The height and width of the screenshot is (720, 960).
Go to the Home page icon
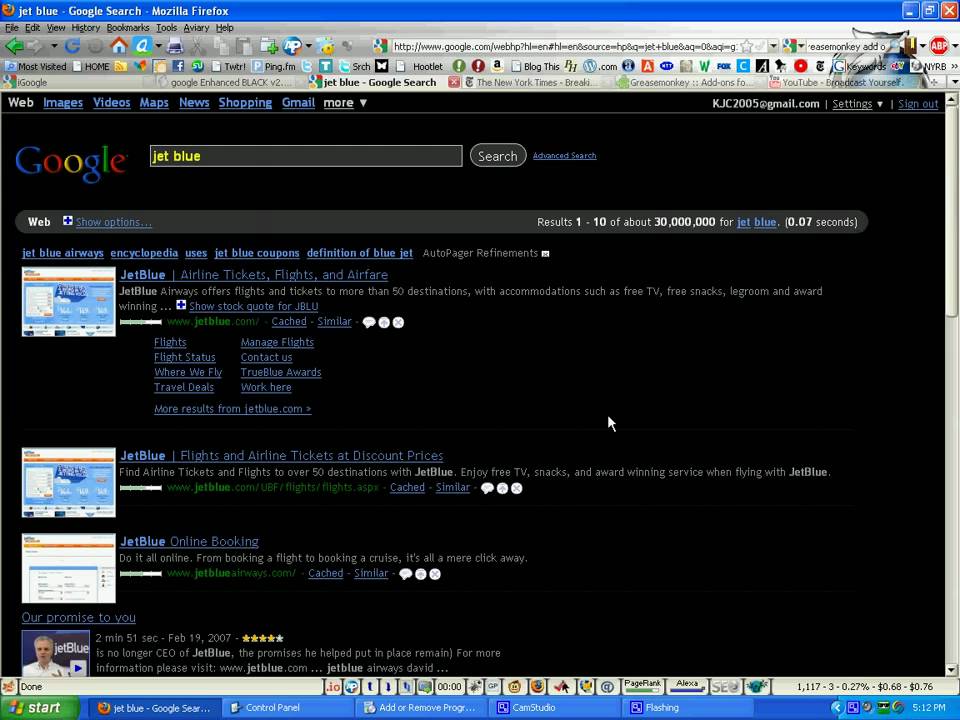pyautogui.click(x=119, y=46)
